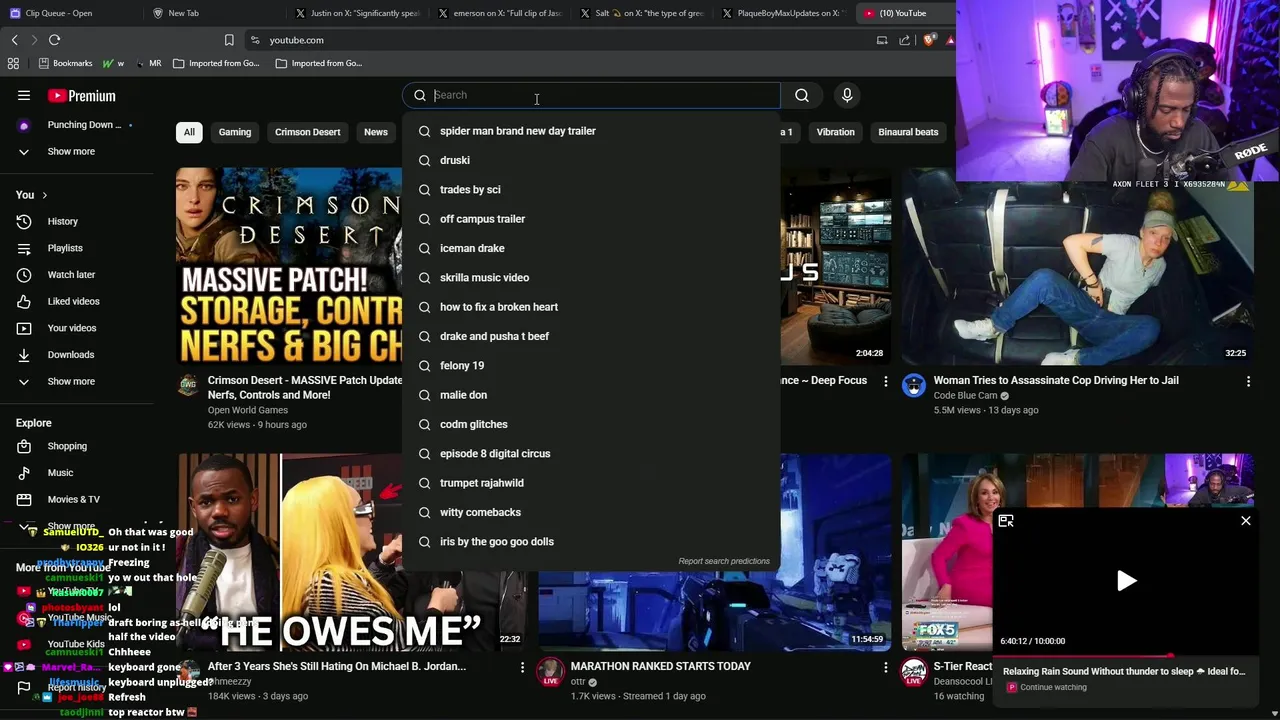This screenshot has height=720, width=1280.
Task: Open Liked videos in the sidebar
Action: [x=73, y=301]
